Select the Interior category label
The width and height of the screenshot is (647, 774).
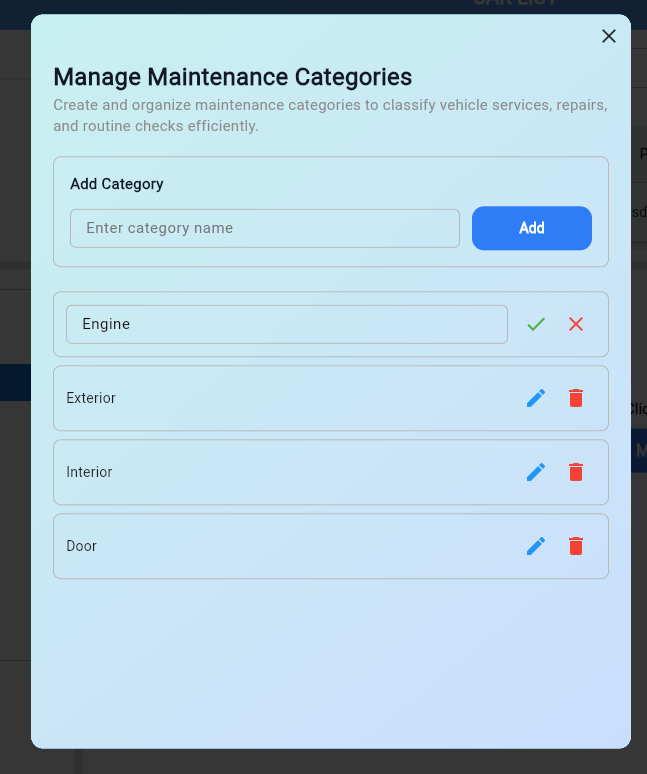[89, 472]
